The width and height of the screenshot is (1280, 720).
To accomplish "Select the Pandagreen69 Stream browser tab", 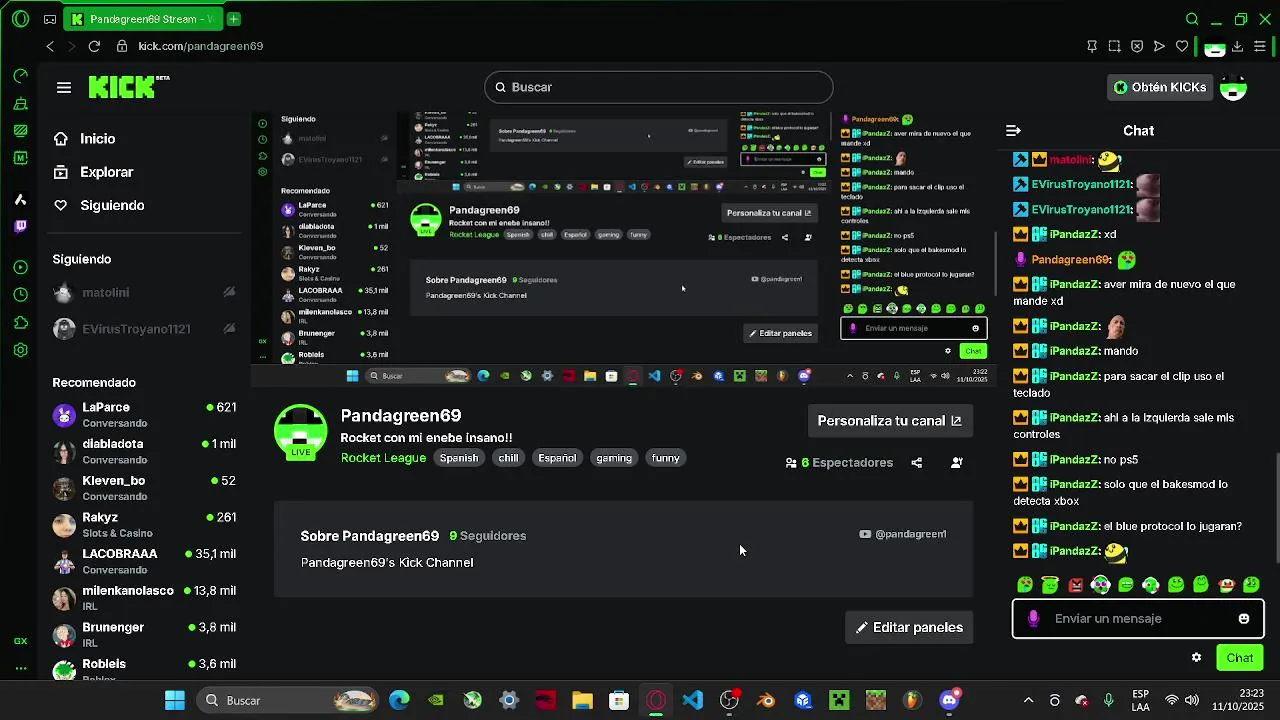I will (142, 19).
